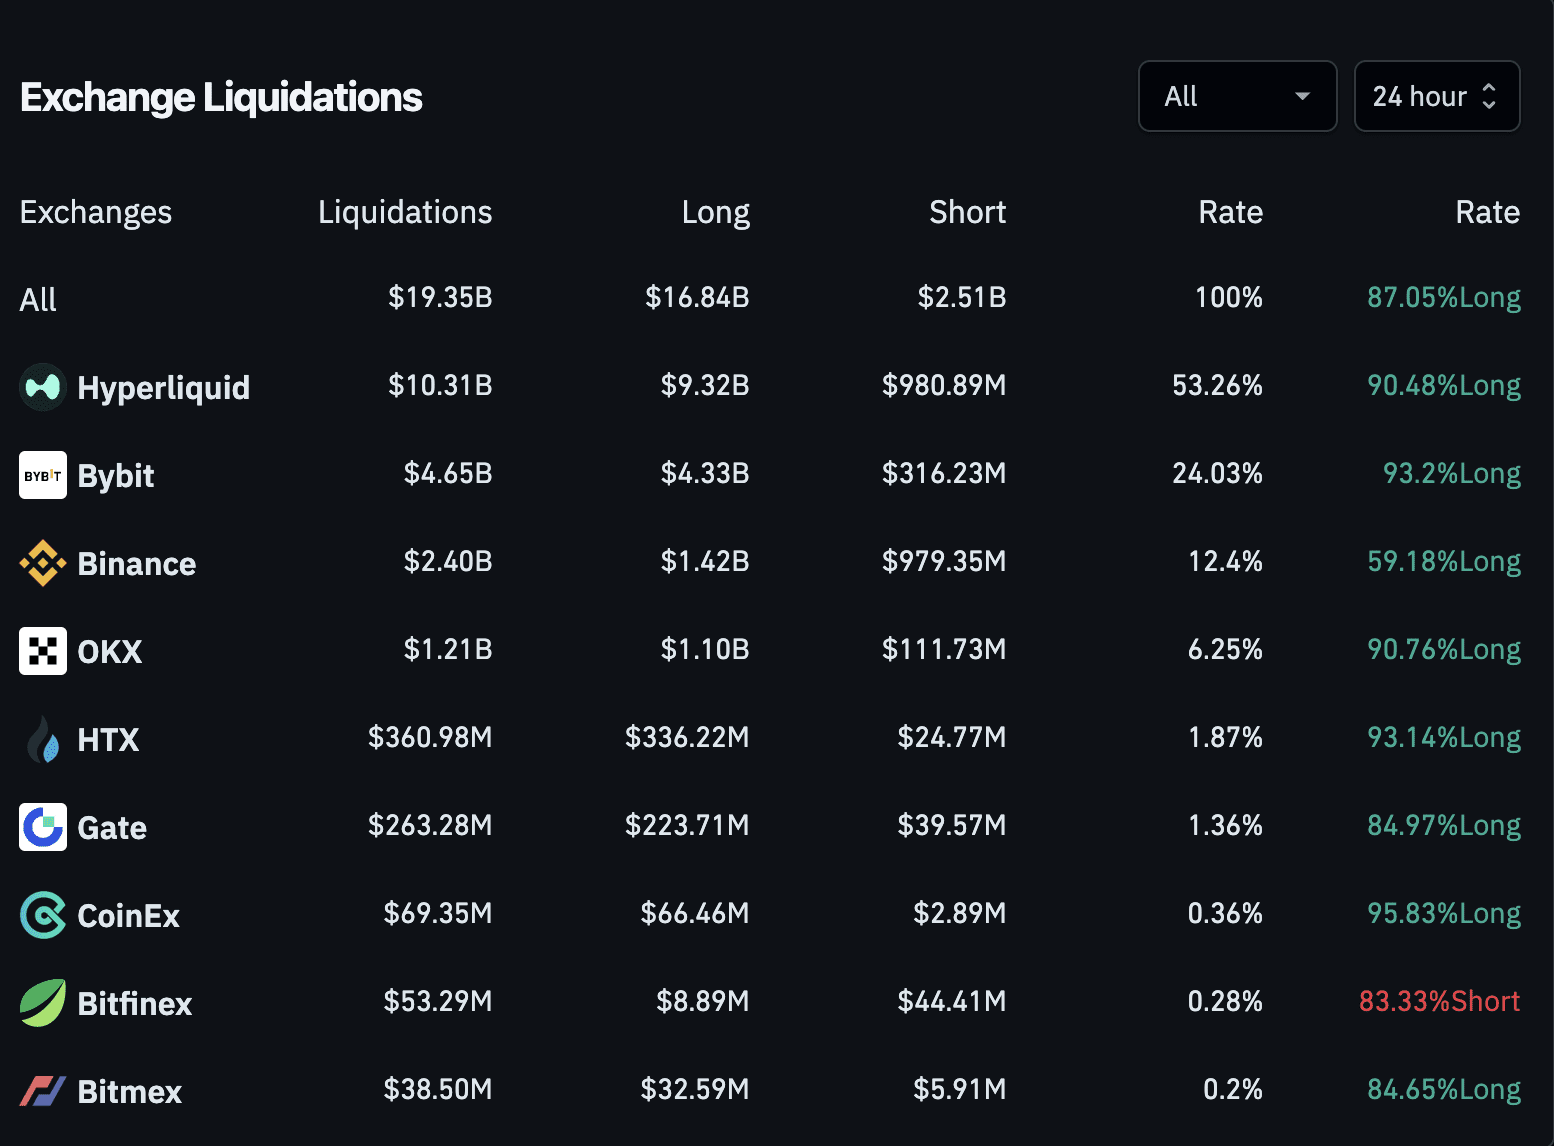This screenshot has width=1554, height=1146.
Task: Click the CoinEx logo icon
Action: tap(43, 915)
